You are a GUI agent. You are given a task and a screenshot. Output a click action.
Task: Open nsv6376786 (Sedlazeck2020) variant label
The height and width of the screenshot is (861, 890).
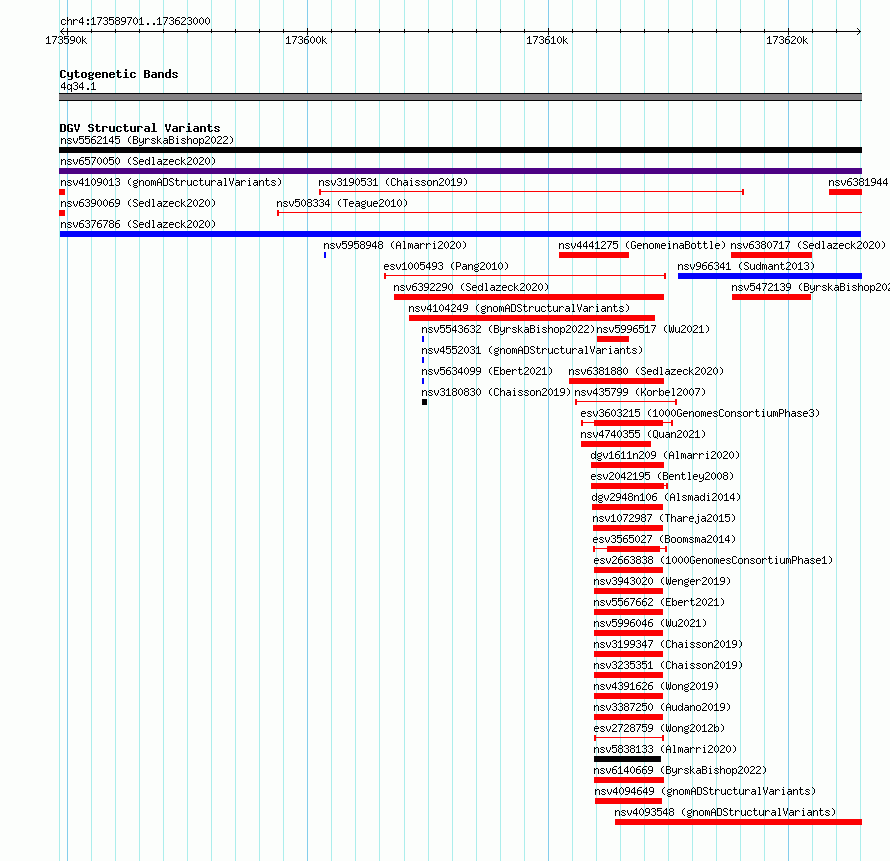(138, 224)
